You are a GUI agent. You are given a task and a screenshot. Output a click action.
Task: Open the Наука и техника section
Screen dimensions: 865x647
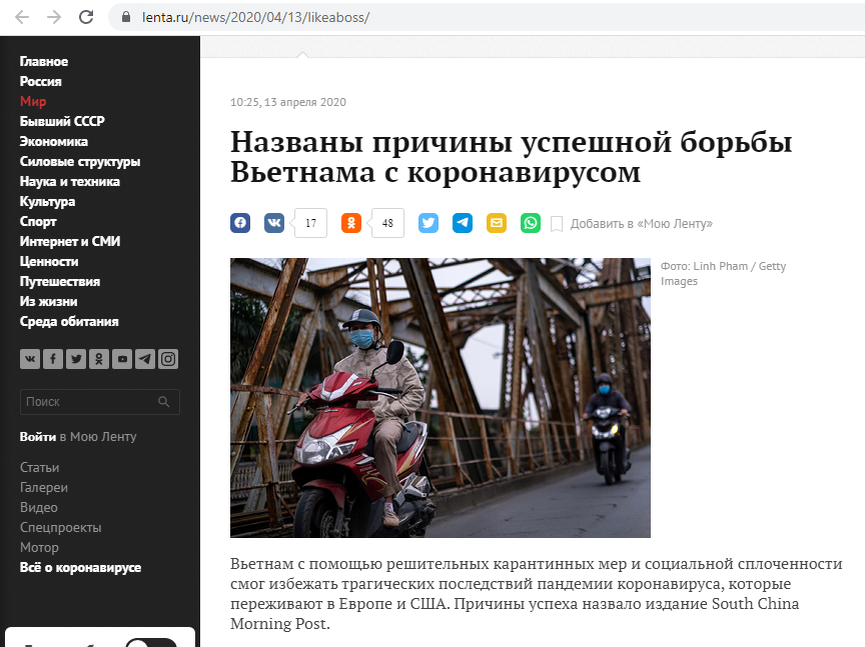tap(70, 181)
